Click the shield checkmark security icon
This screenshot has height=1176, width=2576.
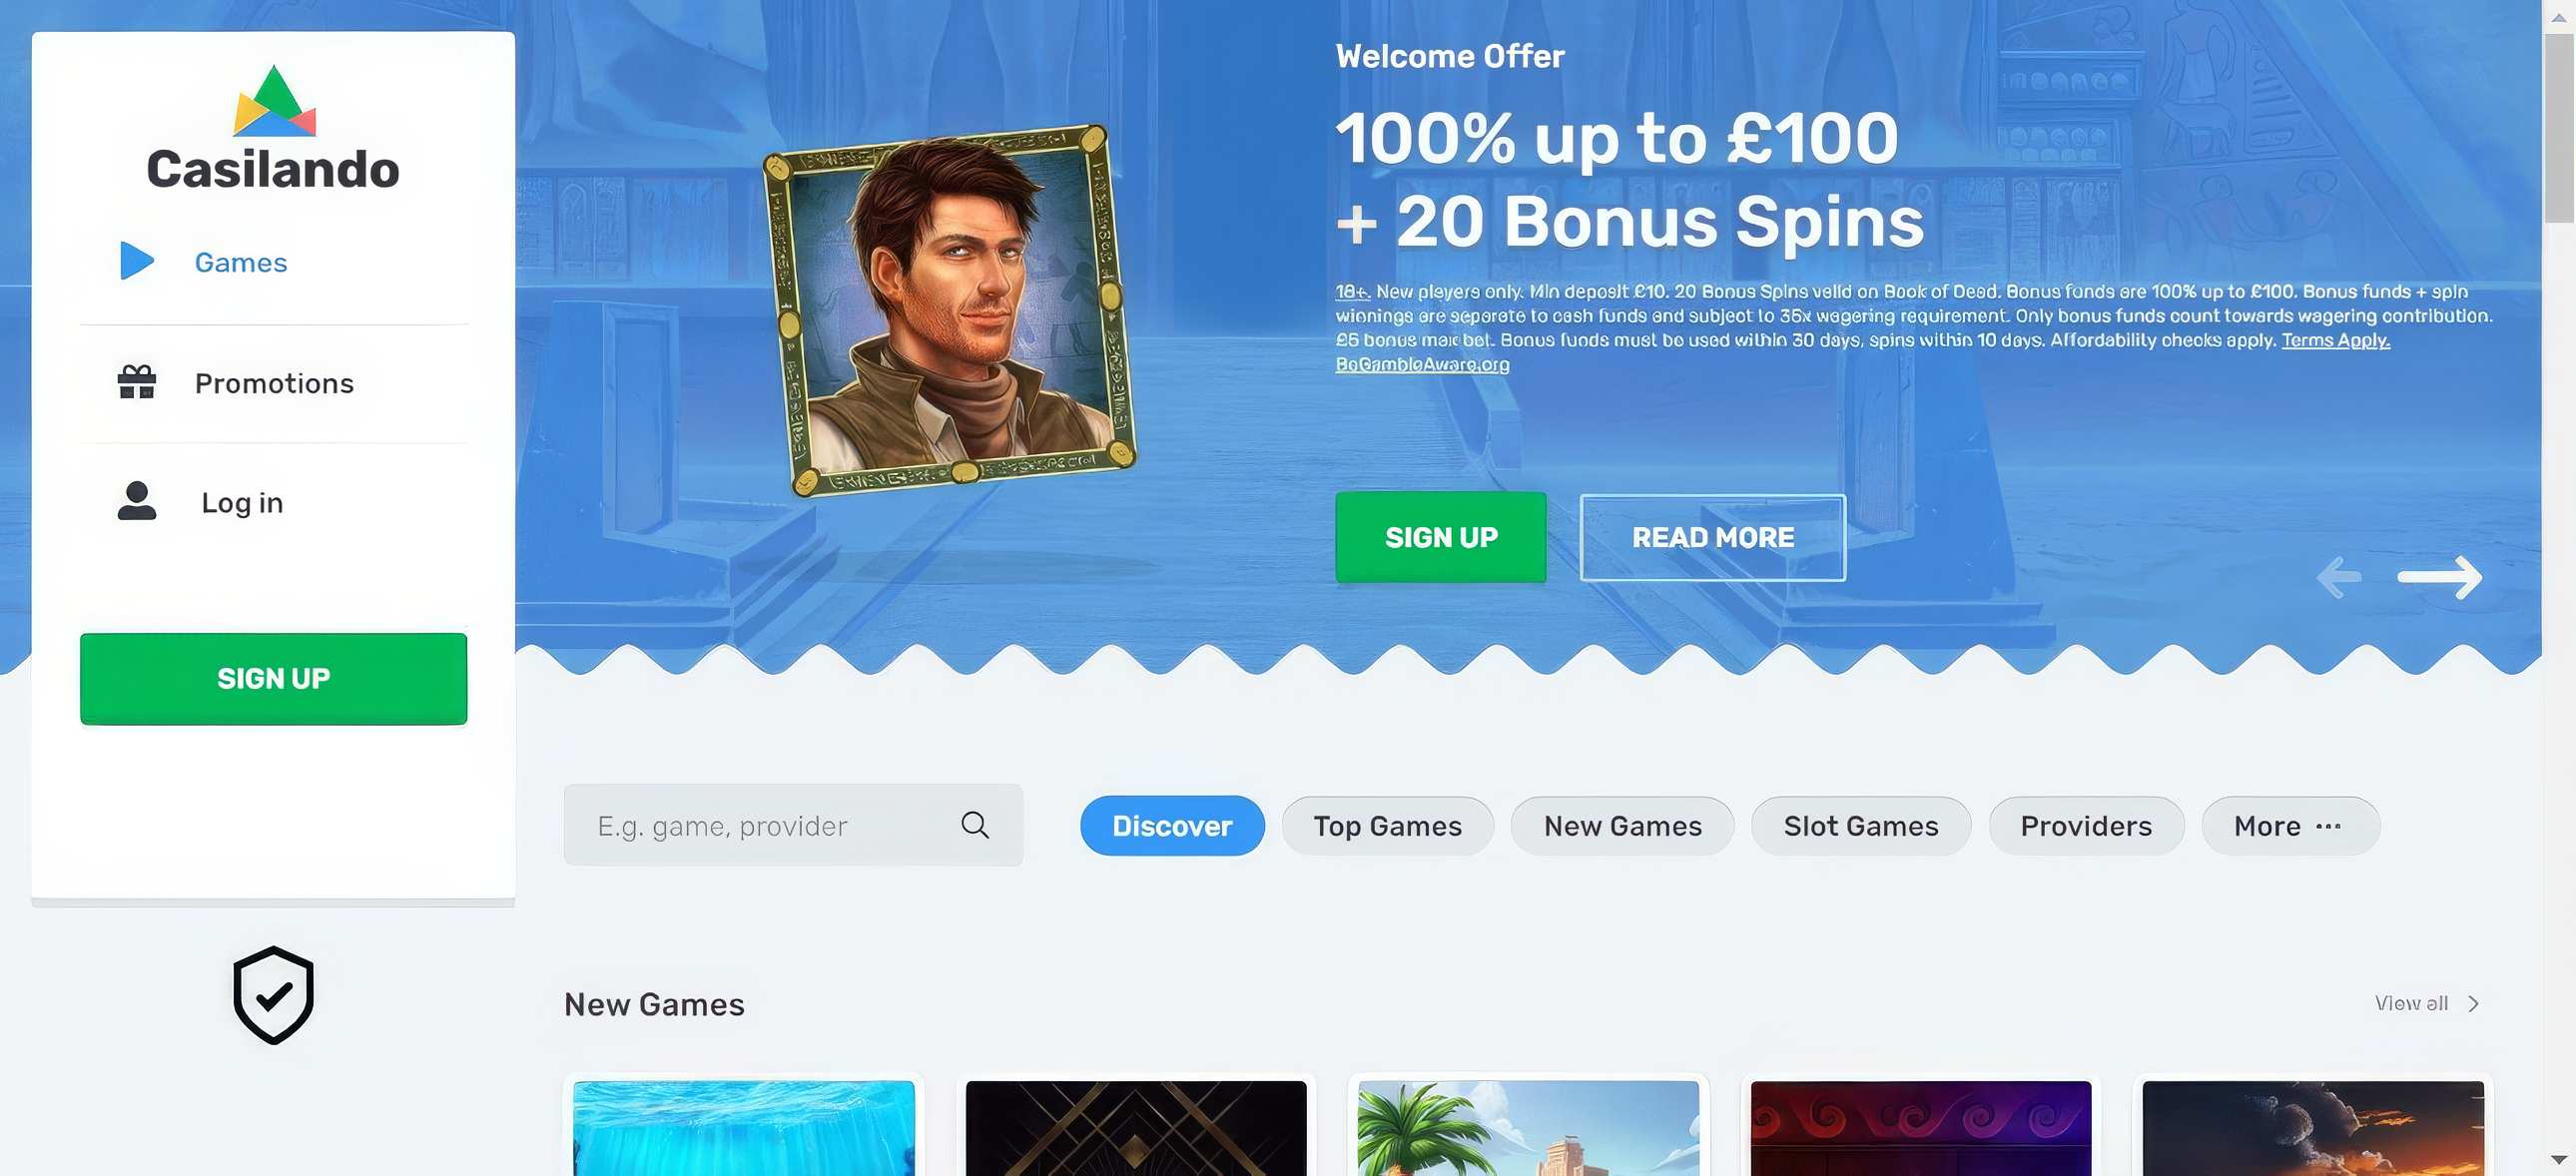[x=273, y=995]
